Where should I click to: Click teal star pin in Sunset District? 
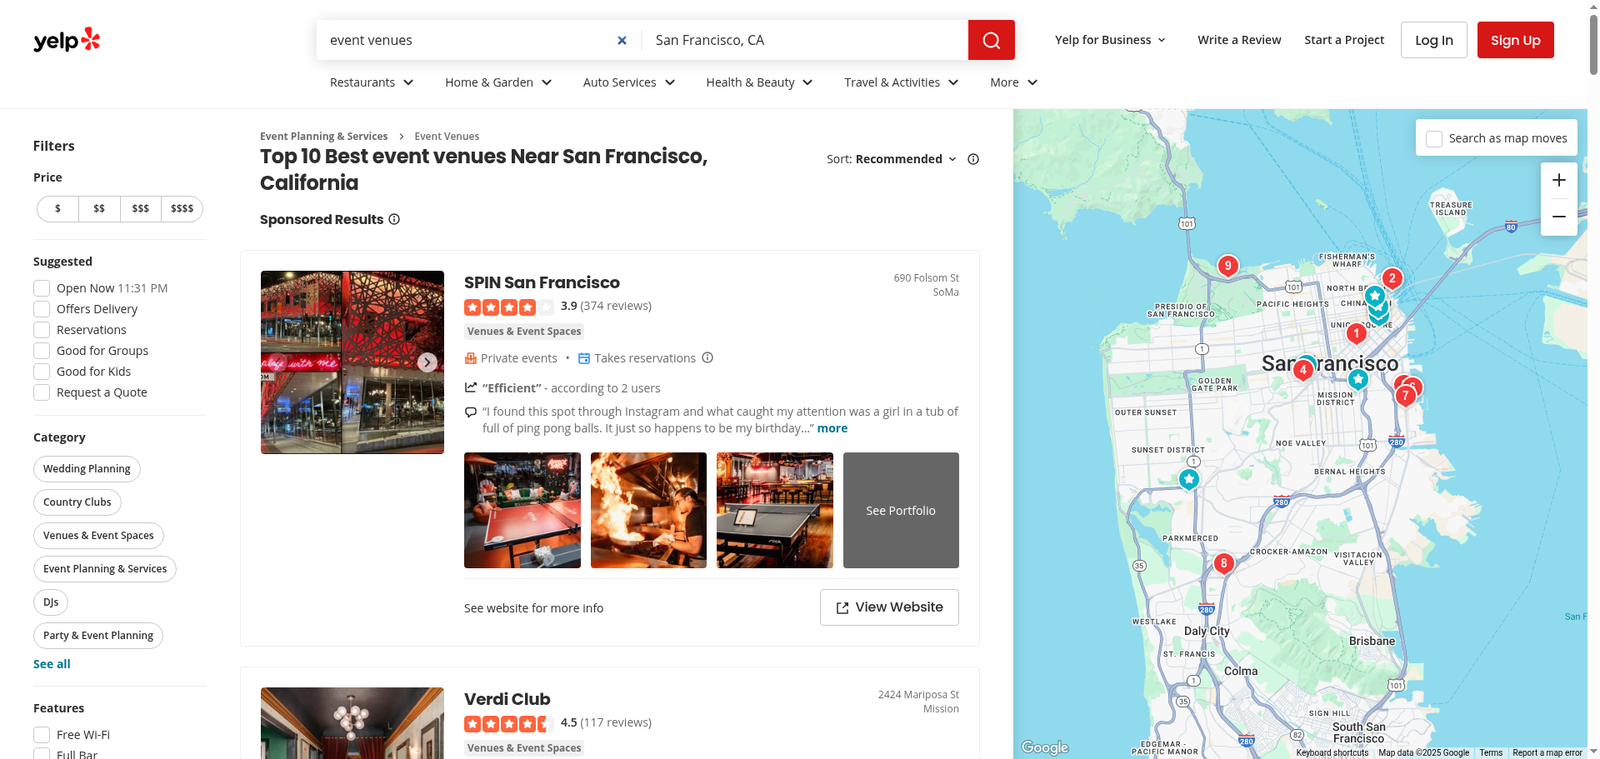coord(1189,479)
